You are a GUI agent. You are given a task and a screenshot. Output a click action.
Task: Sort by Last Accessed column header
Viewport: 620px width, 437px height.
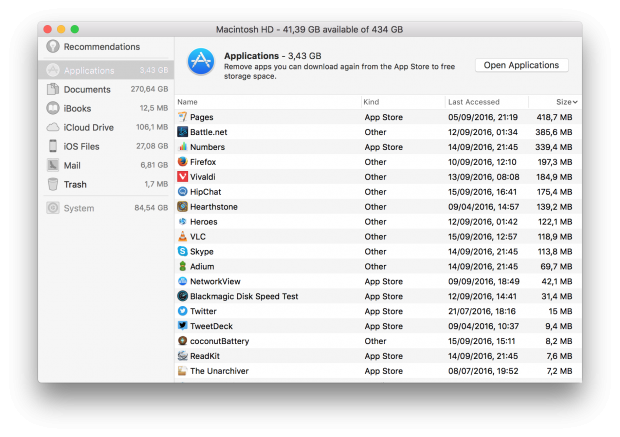coord(474,102)
